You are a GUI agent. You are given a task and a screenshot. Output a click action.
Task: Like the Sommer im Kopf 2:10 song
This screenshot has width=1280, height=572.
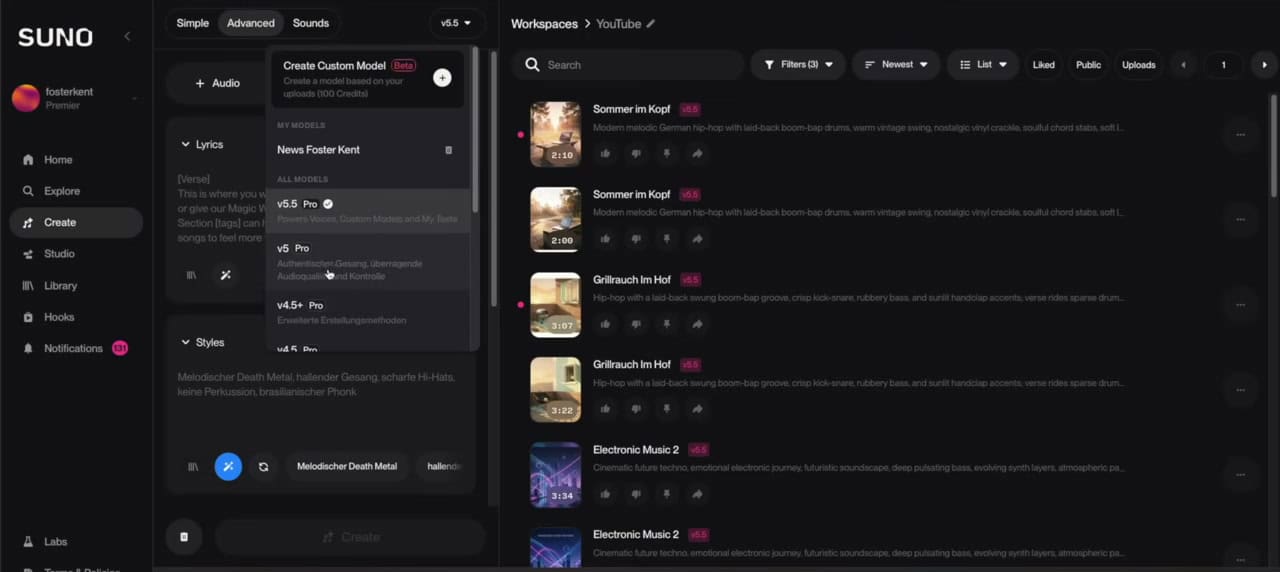click(x=605, y=153)
